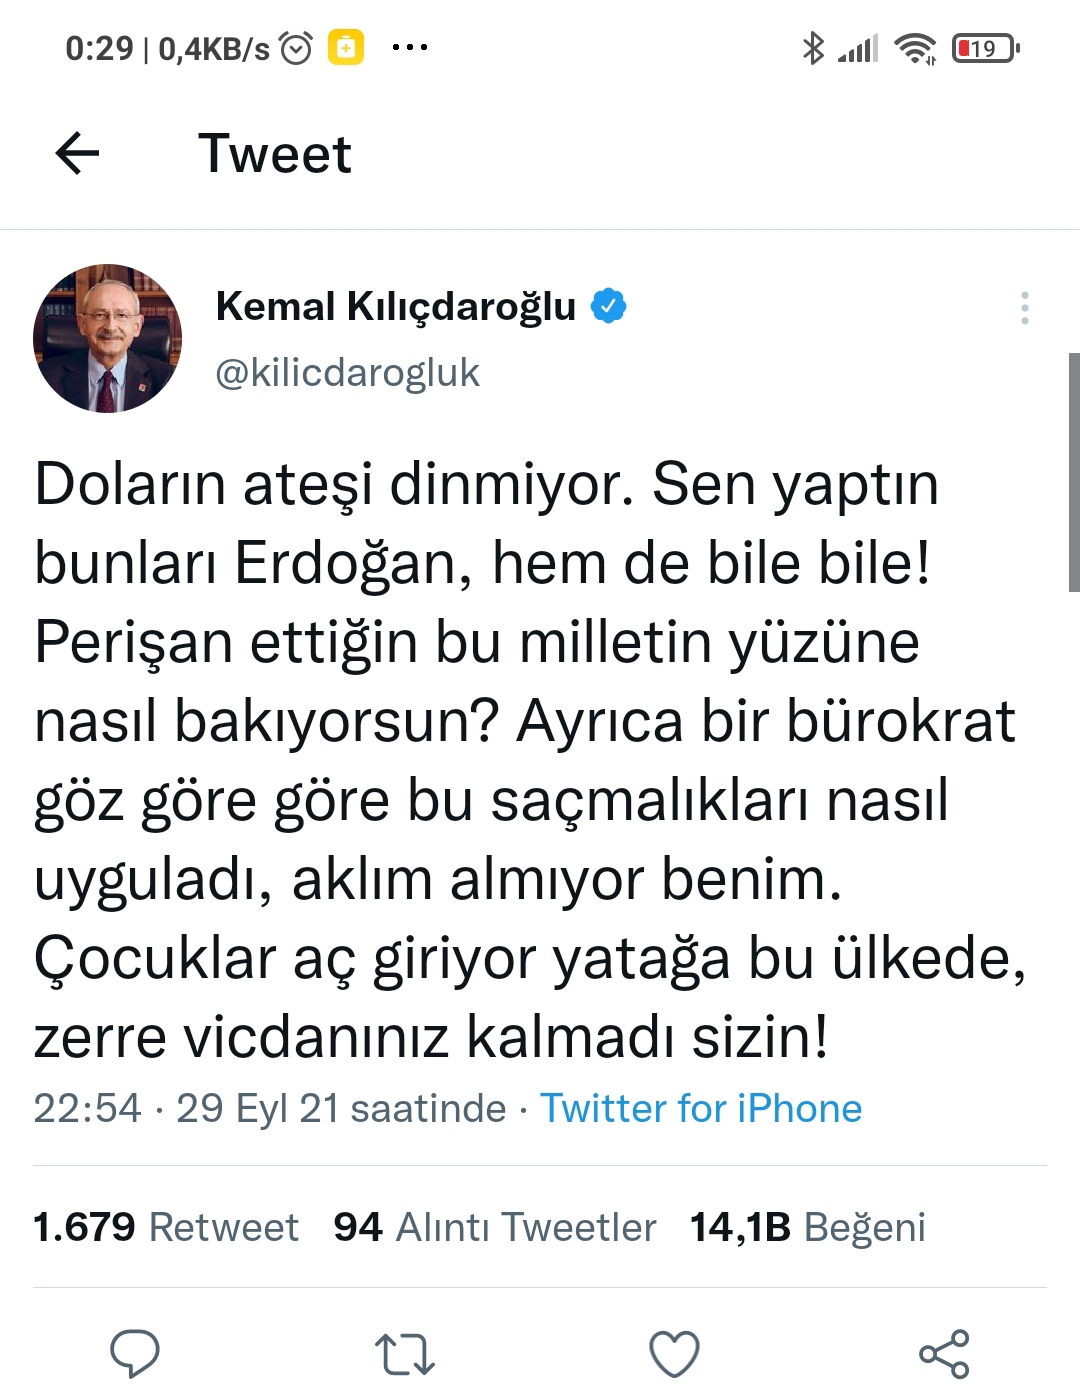Tap the retweet arrows icon
The height and width of the screenshot is (1395, 1080).
(404, 1354)
